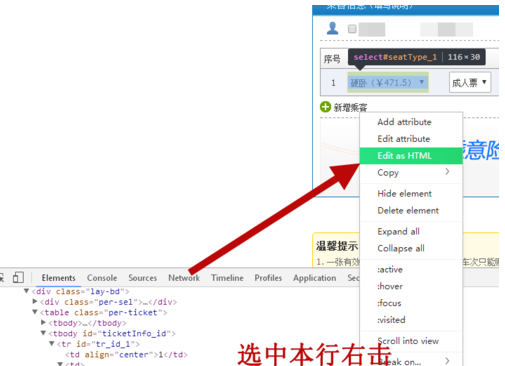Select the td align center line
The image size is (505, 366).
click(127, 354)
